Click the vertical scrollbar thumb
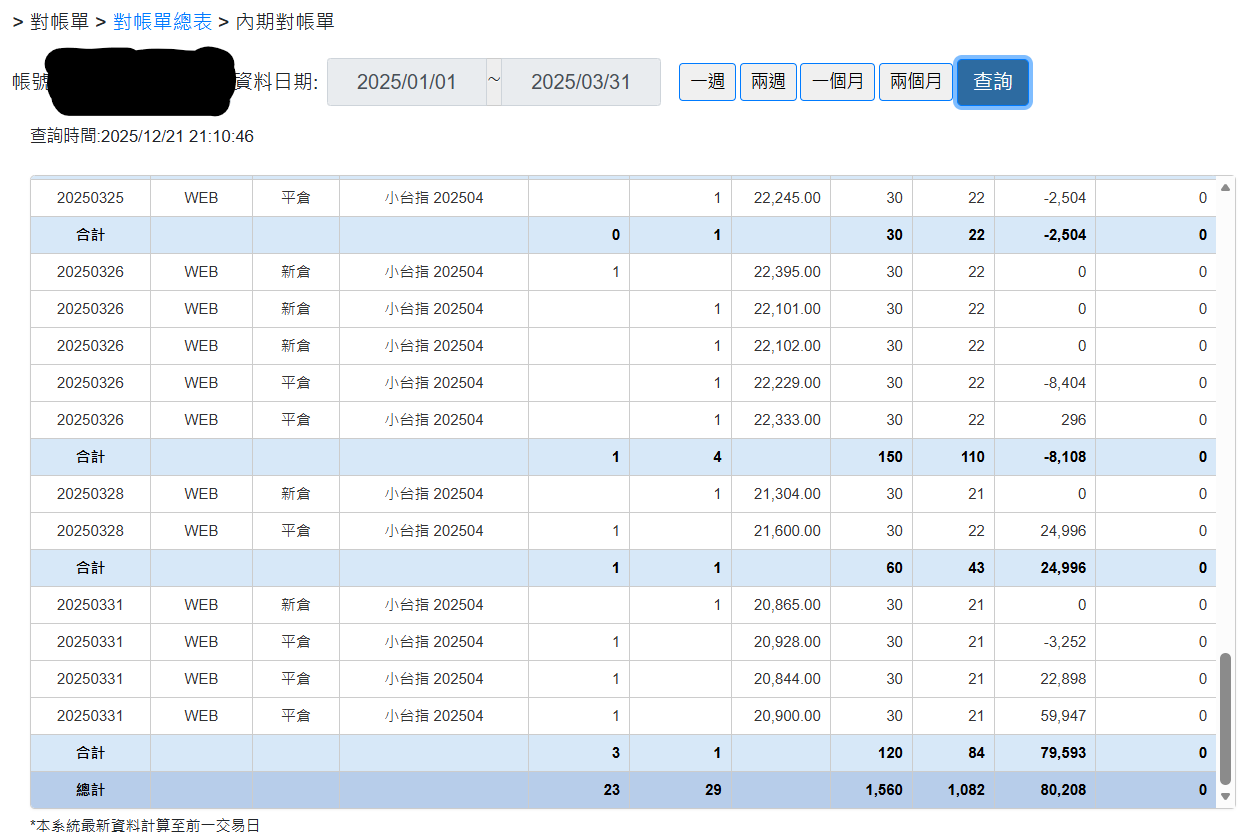 pos(1226,719)
